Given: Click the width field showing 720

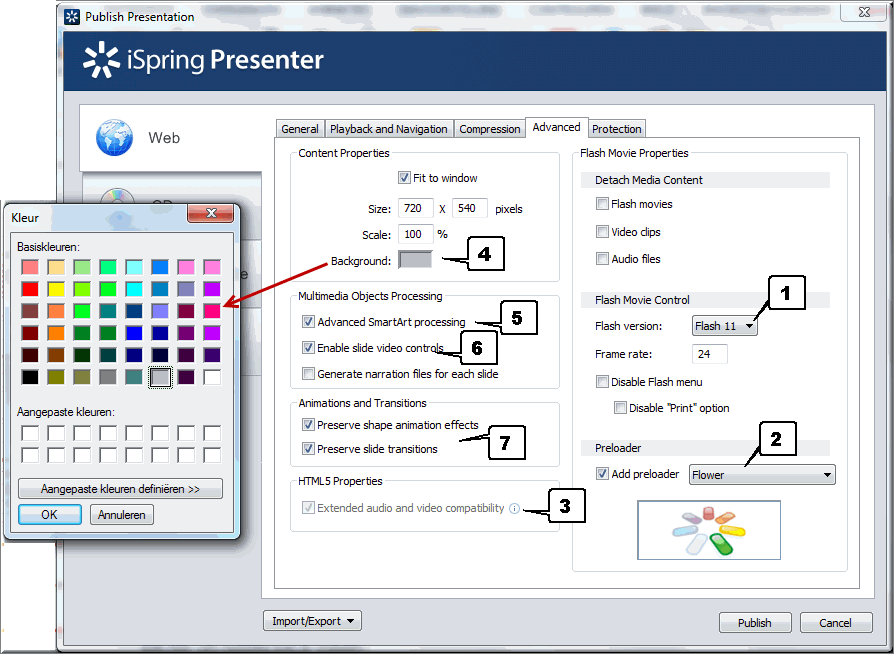Looking at the screenshot, I should pos(416,208).
